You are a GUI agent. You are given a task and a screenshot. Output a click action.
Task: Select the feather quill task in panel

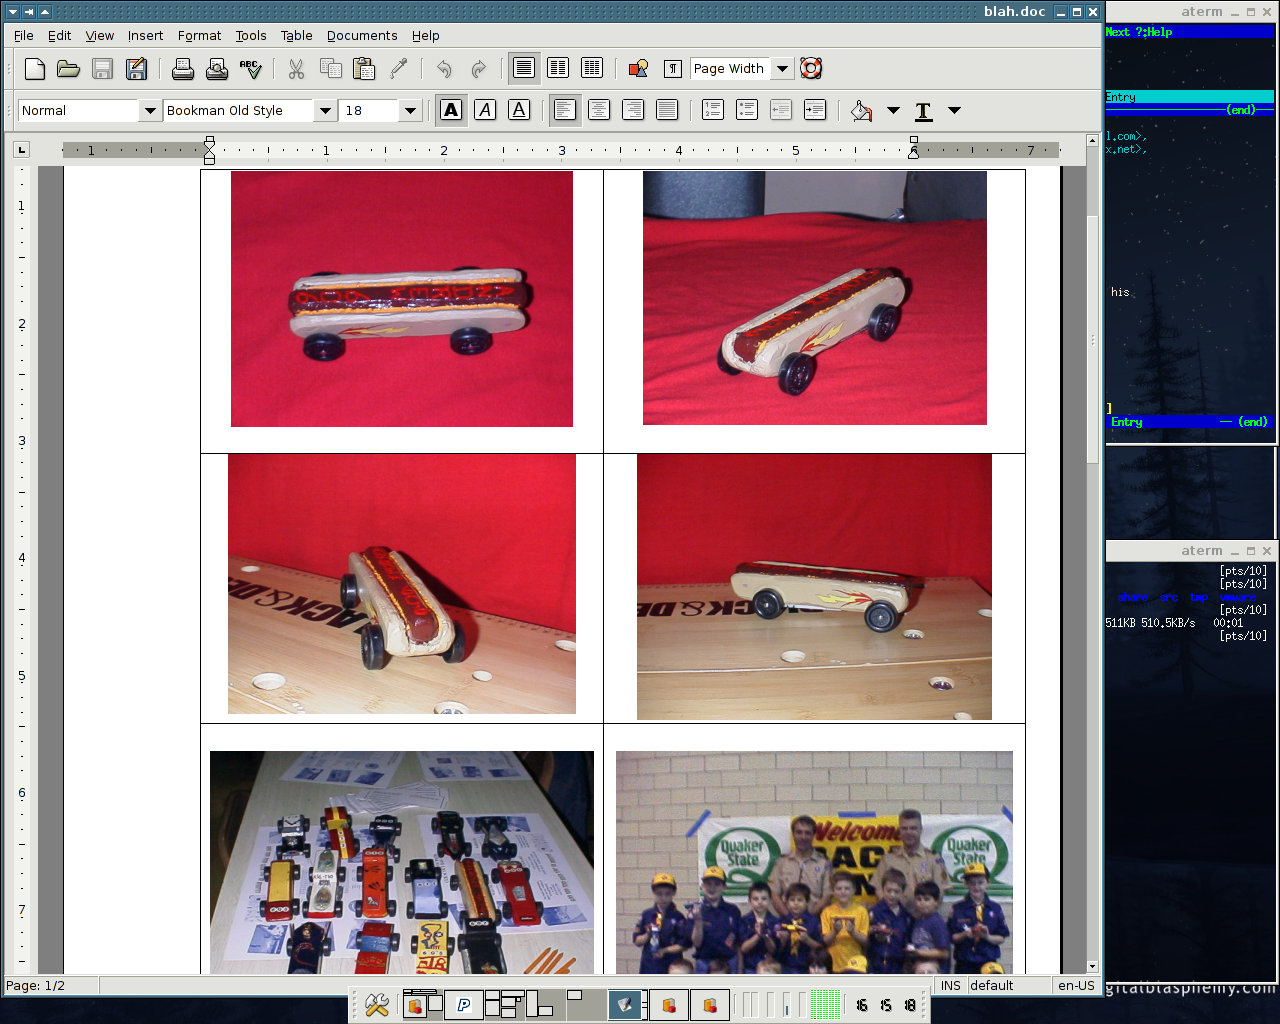coord(627,1005)
